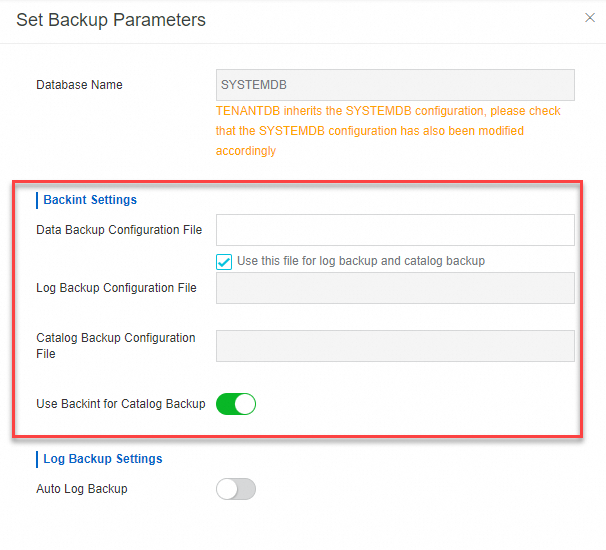The image size is (606, 550).
Task: Click the Data Backup Configuration File label
Action: pos(119,230)
